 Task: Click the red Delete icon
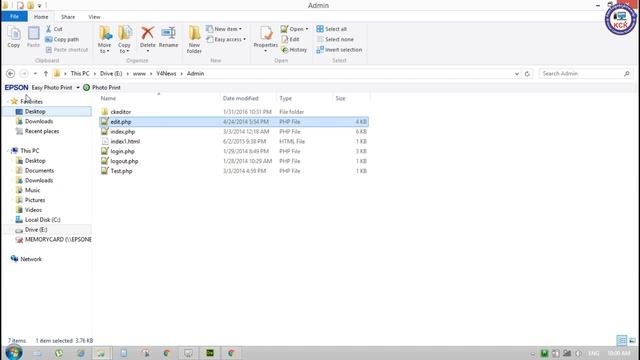[148, 33]
